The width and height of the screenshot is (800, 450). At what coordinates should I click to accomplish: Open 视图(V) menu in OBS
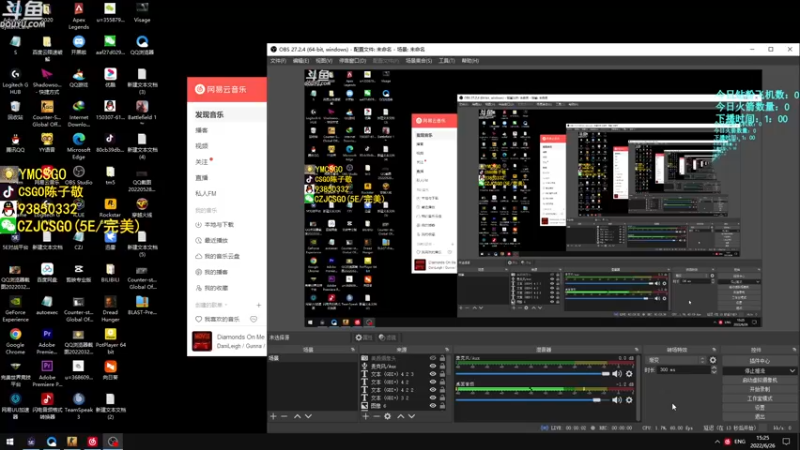click(x=324, y=61)
